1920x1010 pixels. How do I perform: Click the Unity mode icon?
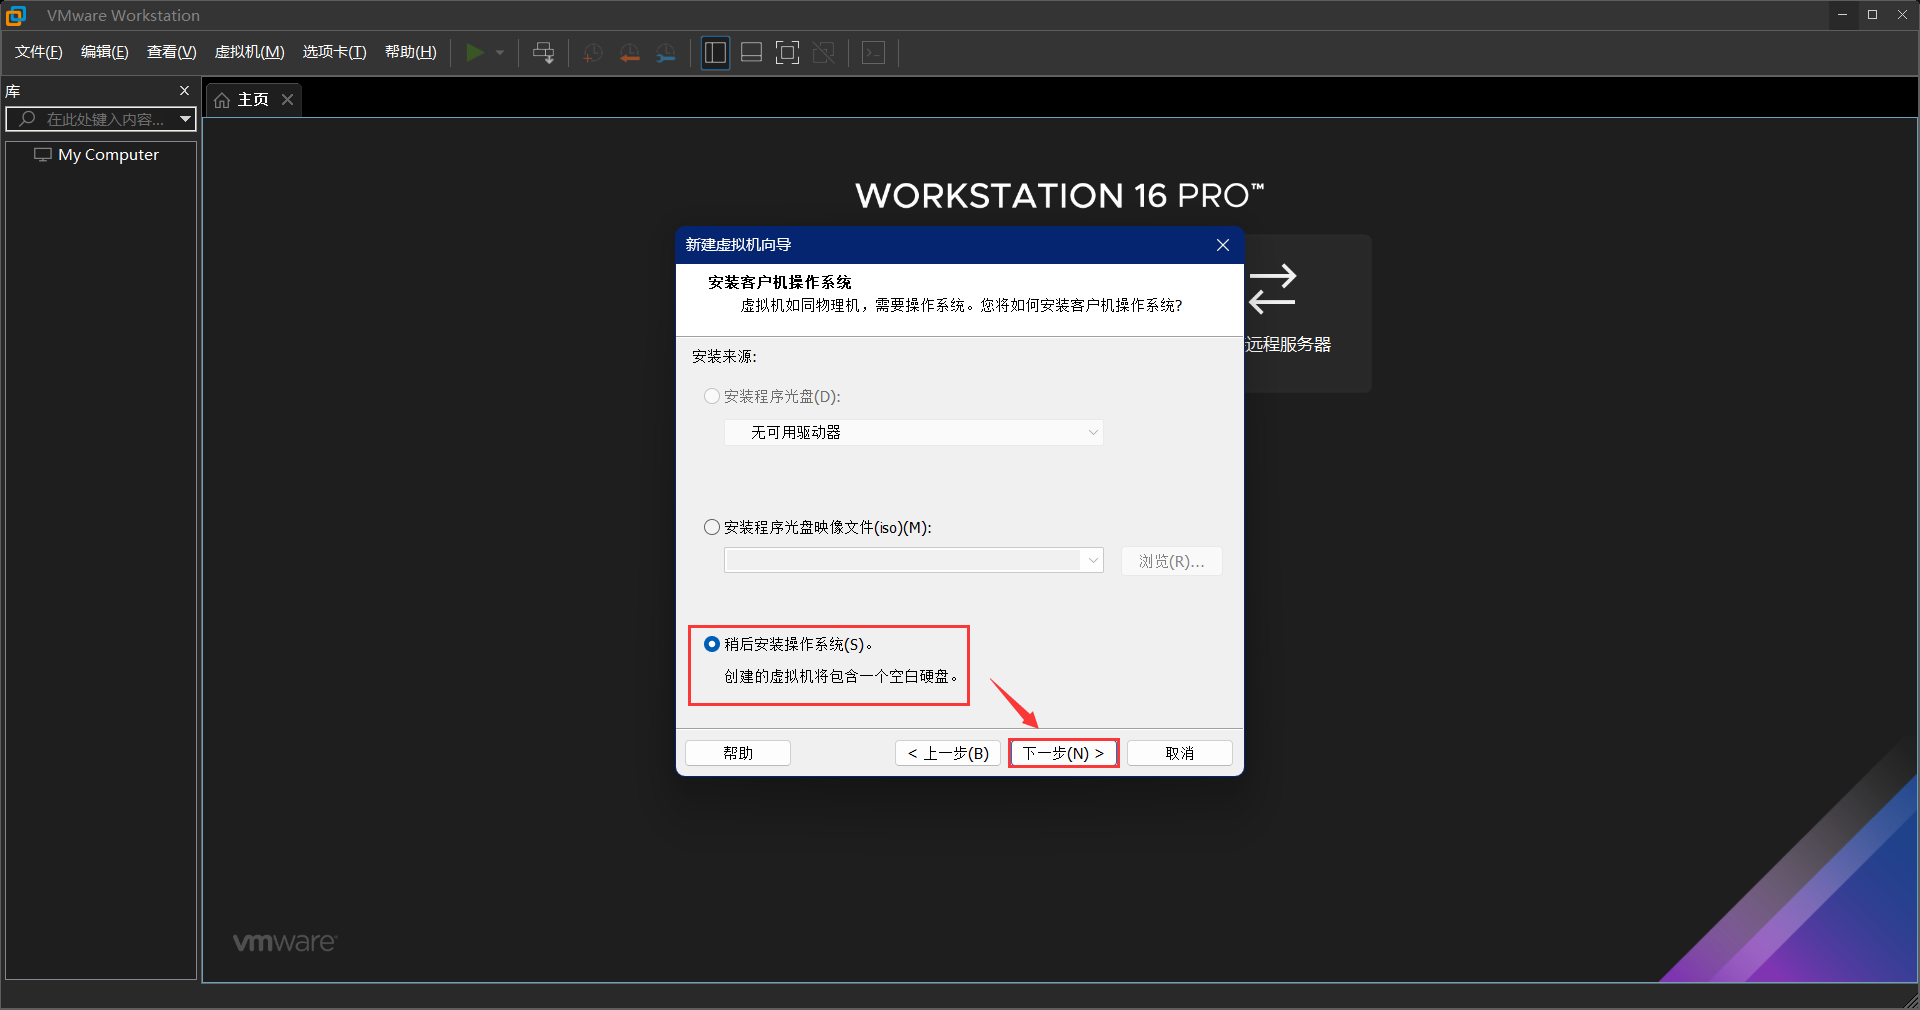(x=824, y=52)
